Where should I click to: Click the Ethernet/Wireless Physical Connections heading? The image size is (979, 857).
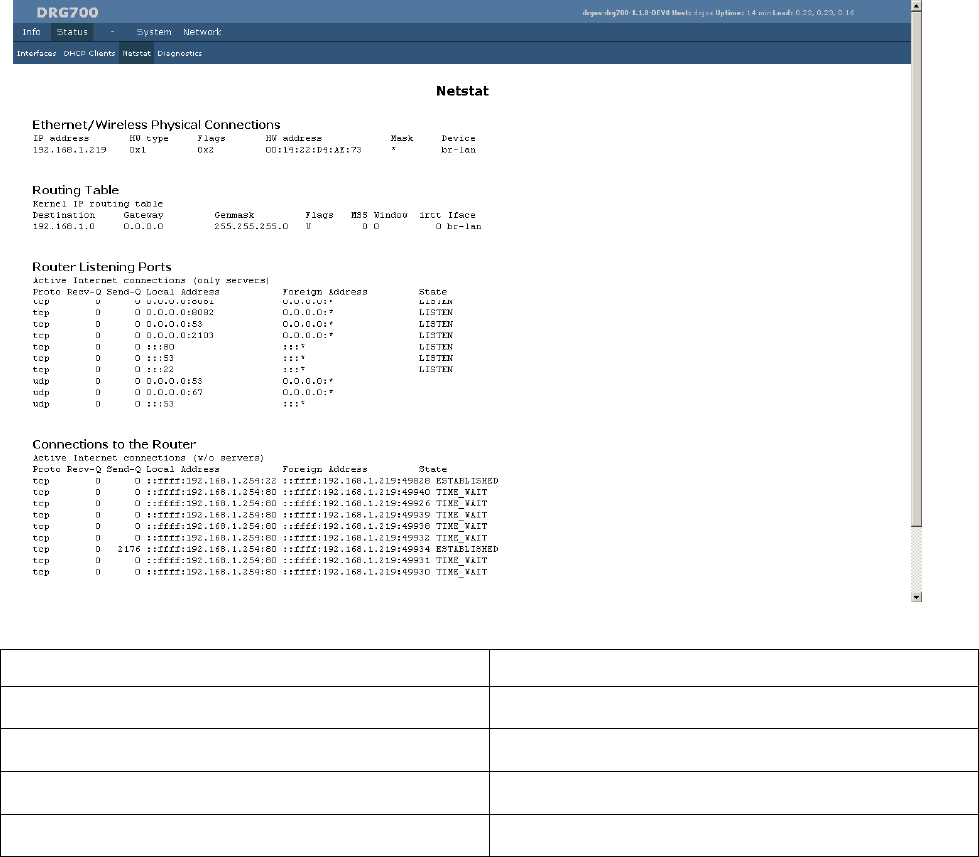(x=156, y=125)
